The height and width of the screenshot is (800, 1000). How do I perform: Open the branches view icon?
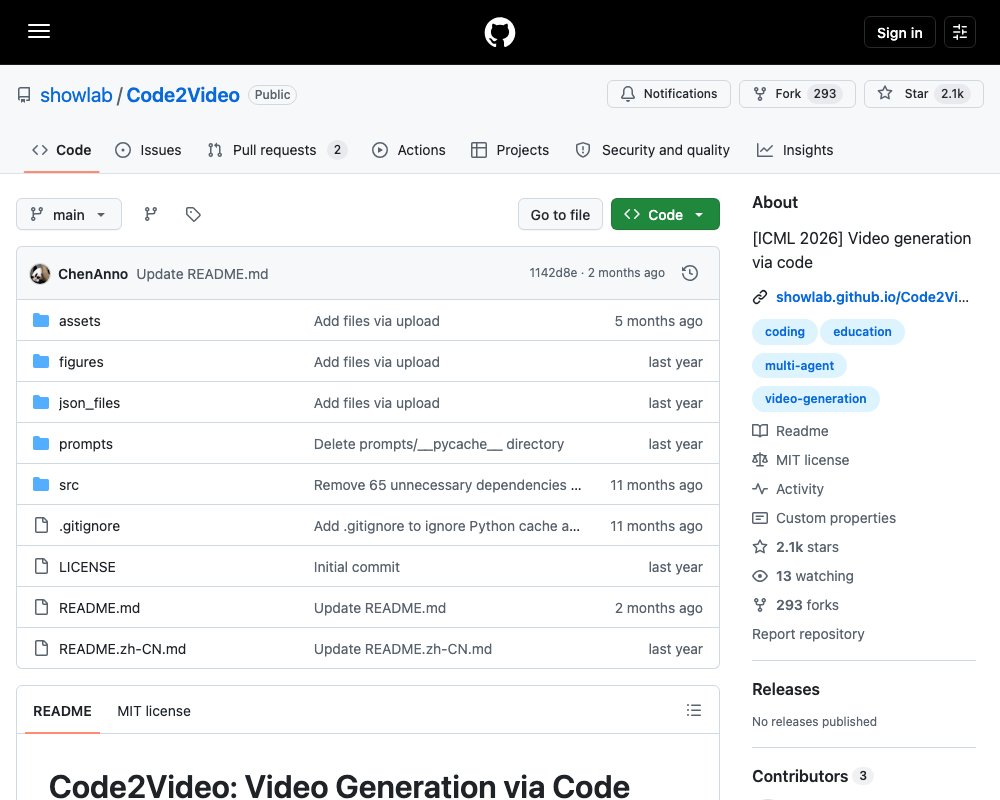point(151,214)
